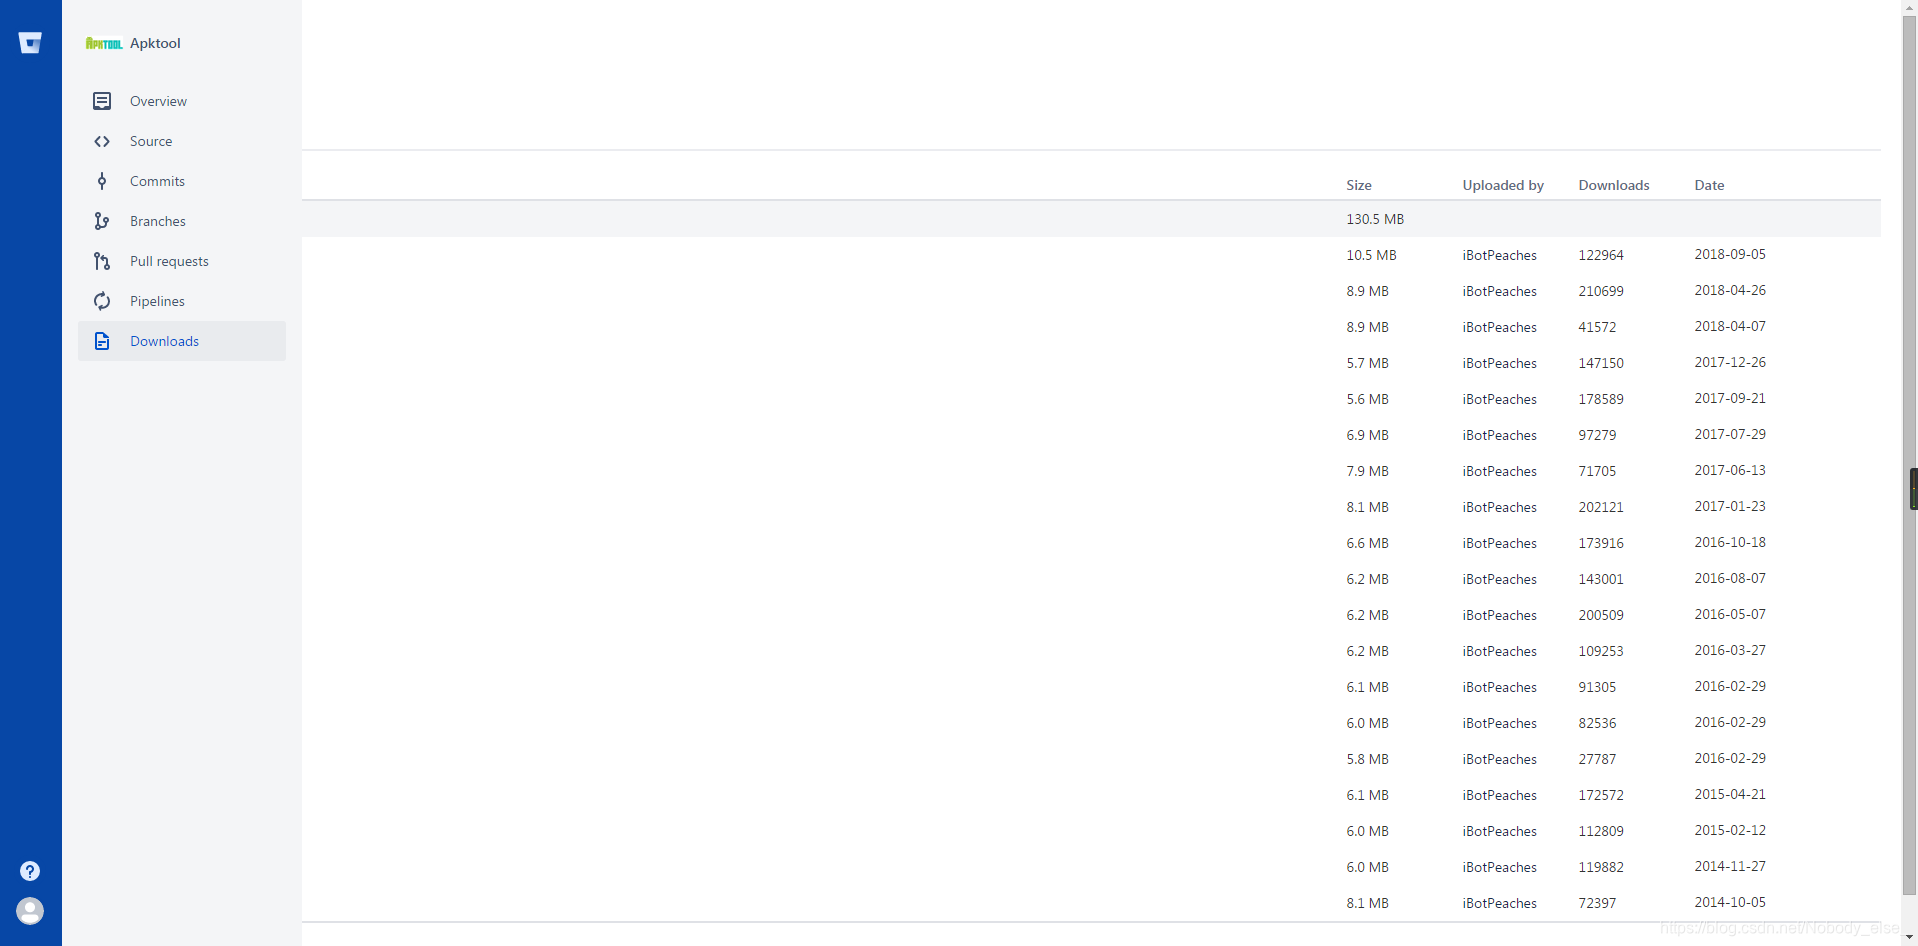Click the scrollbar down arrow
This screenshot has width=1918, height=946.
point(1909,938)
